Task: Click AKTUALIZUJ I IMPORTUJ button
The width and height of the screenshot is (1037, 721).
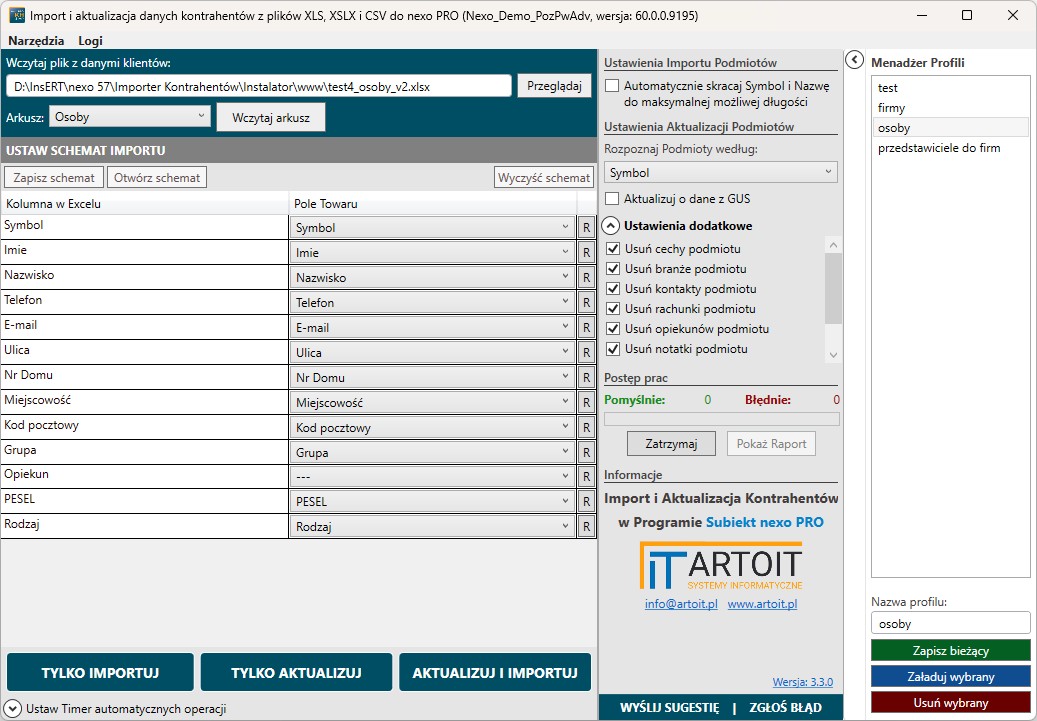Action: coord(495,673)
